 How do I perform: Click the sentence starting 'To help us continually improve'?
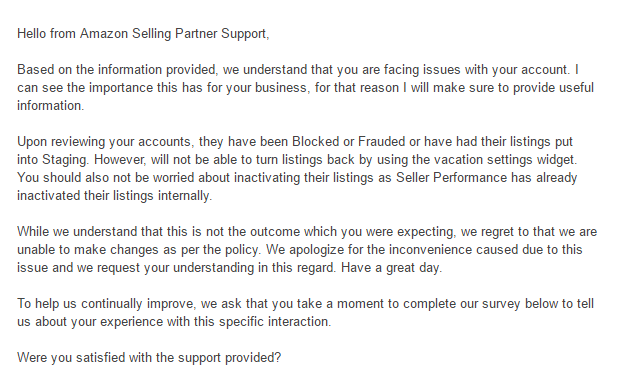click(305, 312)
